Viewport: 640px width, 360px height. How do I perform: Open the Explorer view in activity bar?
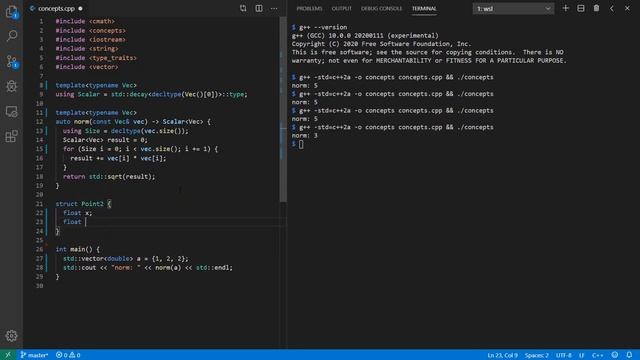pyautogui.click(x=11, y=12)
